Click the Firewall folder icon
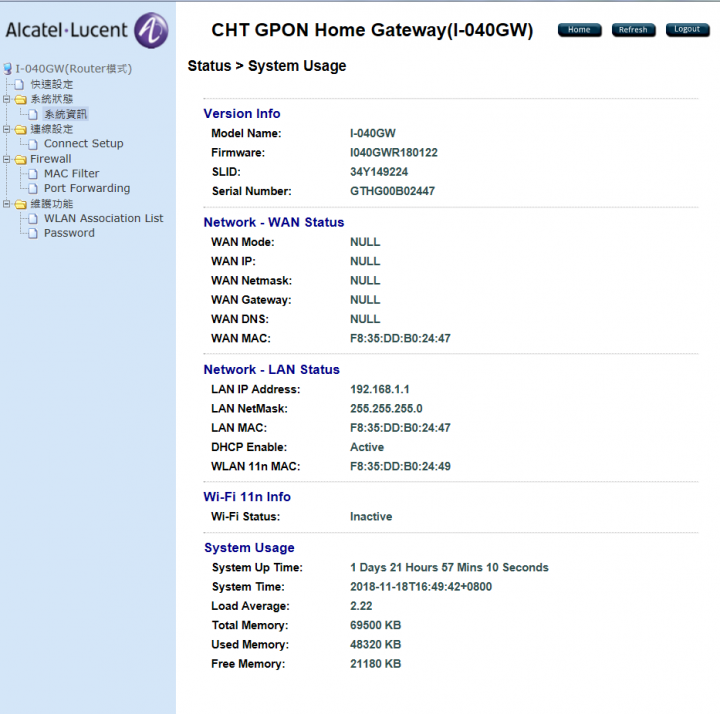 point(20,159)
